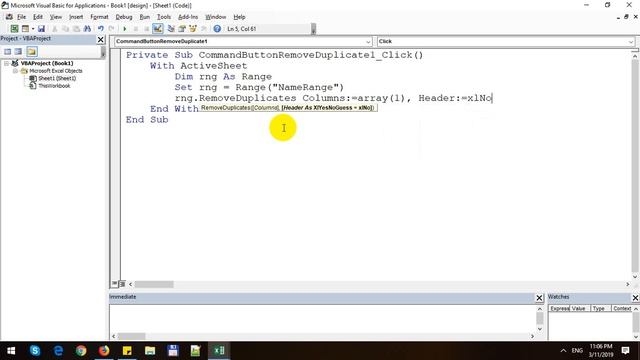The height and width of the screenshot is (360, 640).
Task: Open the Insert menu
Action: pos(76,17)
